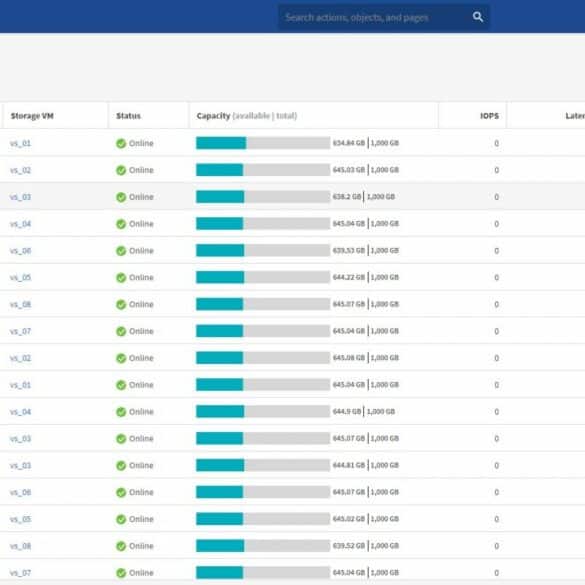585x585 pixels.
Task: Select the text '645.03 GB | 1,000 GB'
Action: click(366, 170)
